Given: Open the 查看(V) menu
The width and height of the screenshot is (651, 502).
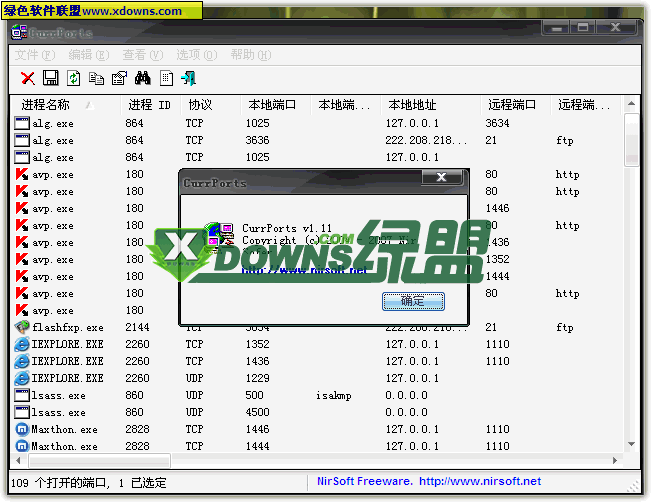Looking at the screenshot, I should [x=143, y=54].
